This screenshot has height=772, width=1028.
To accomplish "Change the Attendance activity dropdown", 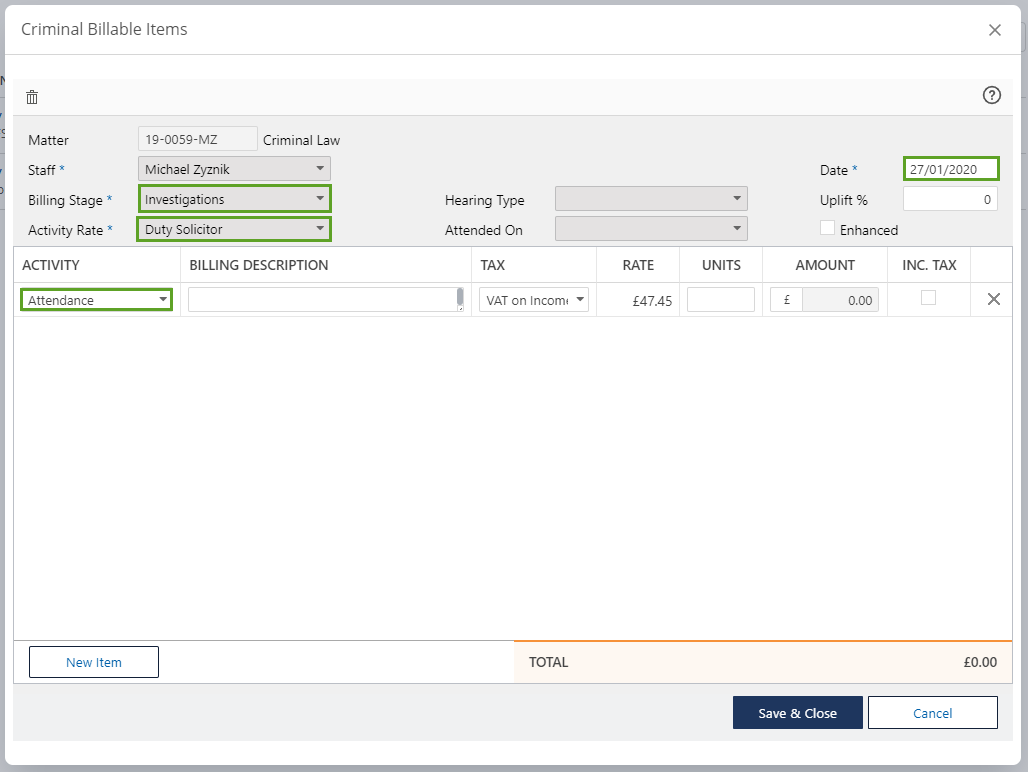I will point(96,299).
